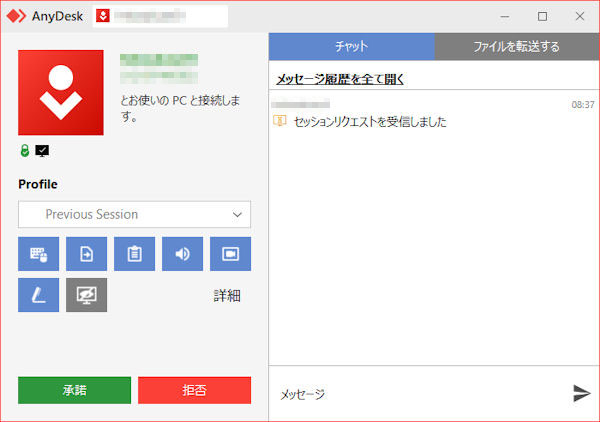Open the Previous Session profile dropdown
Image resolution: width=600 pixels, height=422 pixels.
point(134,214)
